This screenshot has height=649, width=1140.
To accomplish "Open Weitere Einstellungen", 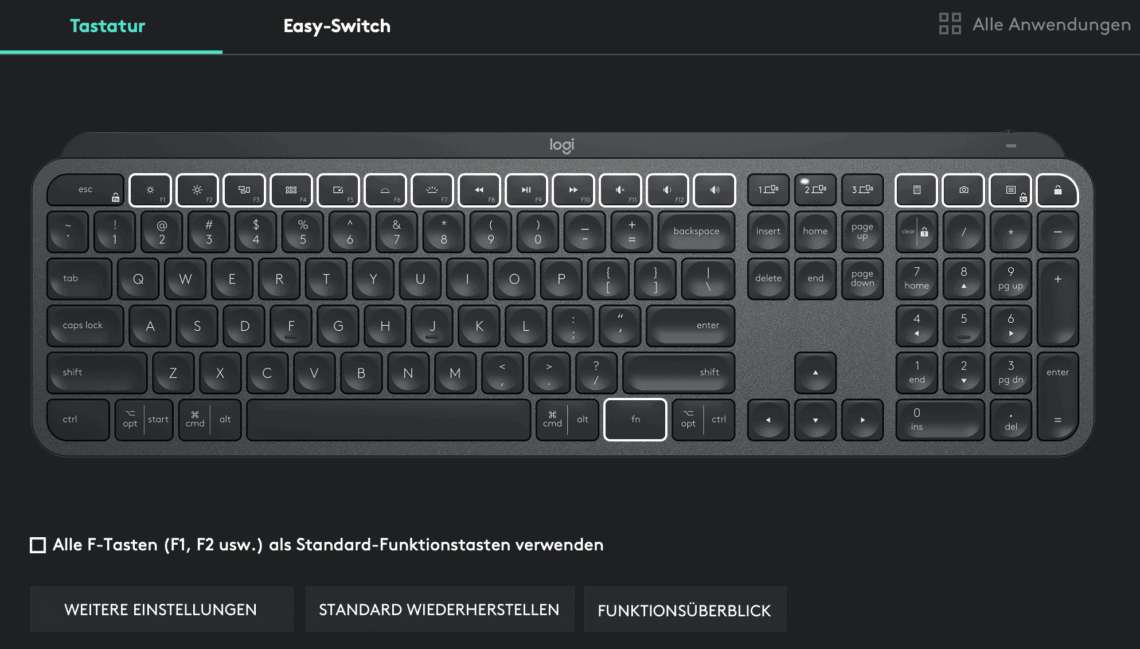I will pos(161,608).
